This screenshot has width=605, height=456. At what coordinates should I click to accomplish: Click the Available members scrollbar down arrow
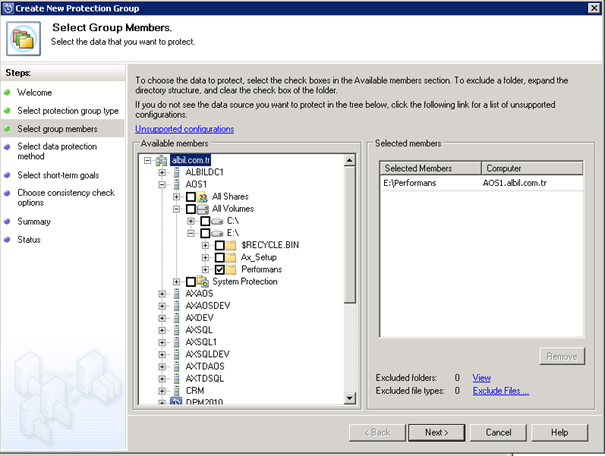pos(350,398)
